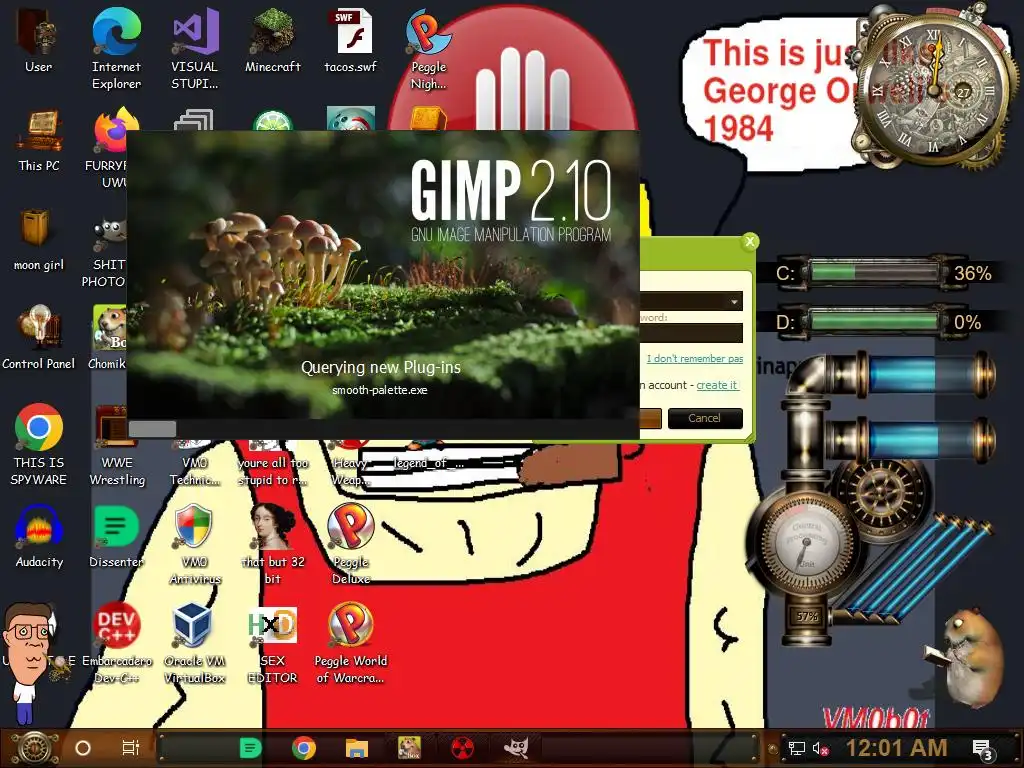Open the Peggle Nights desktop shortcut
This screenshot has width=1024, height=768.
[x=428, y=48]
